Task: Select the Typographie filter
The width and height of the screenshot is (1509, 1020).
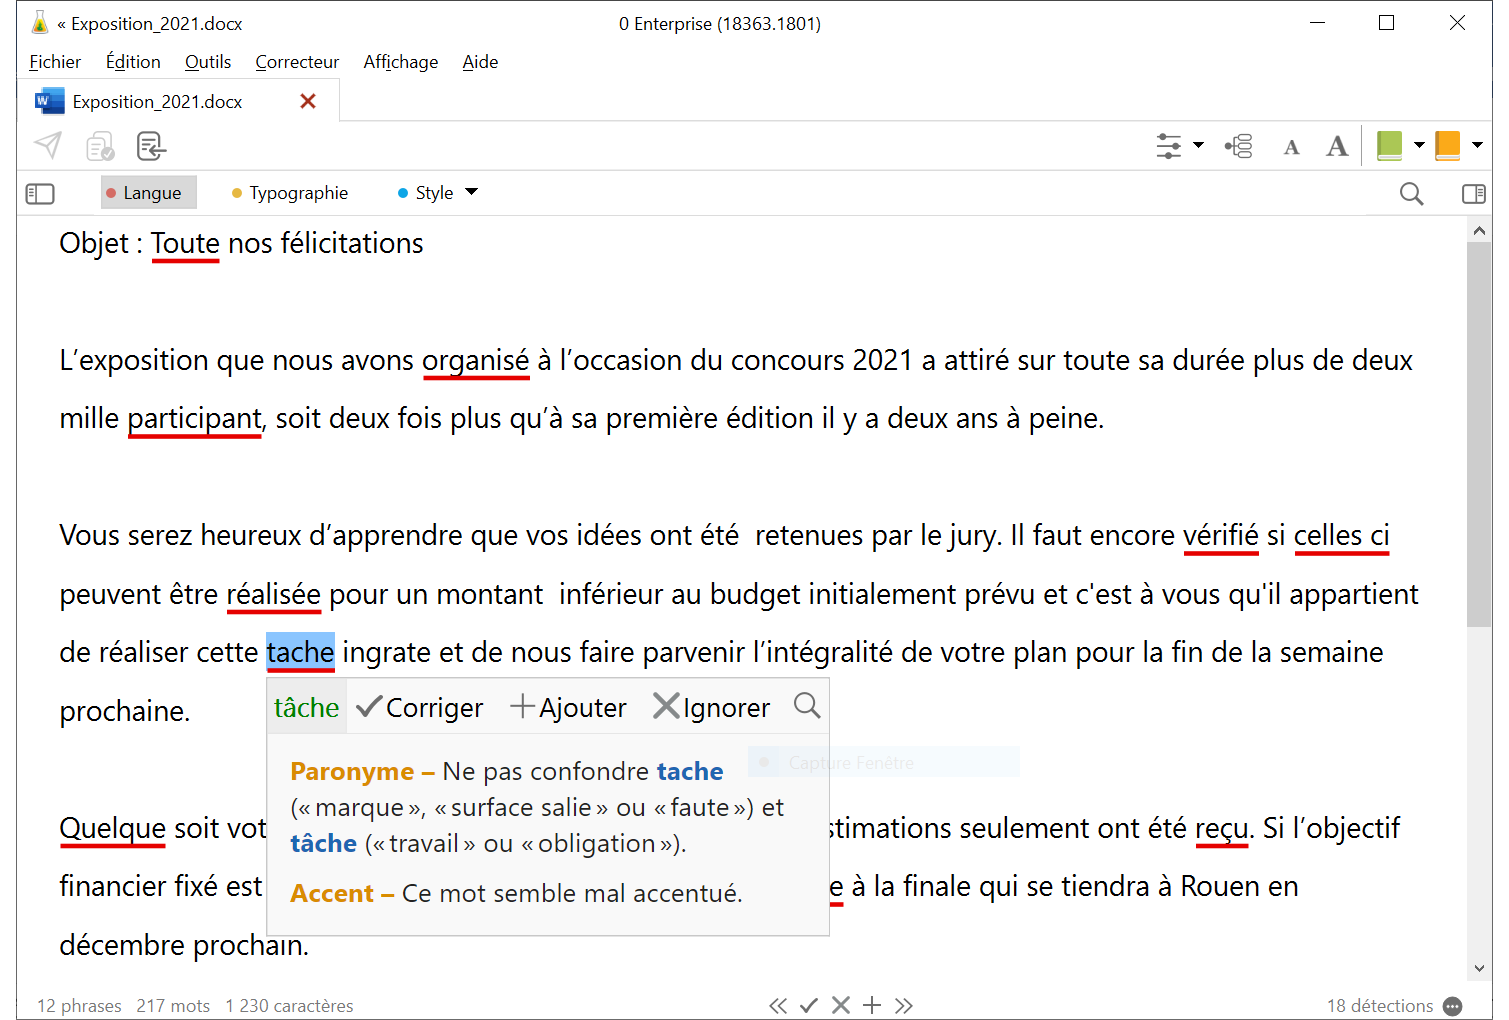Action: [290, 193]
